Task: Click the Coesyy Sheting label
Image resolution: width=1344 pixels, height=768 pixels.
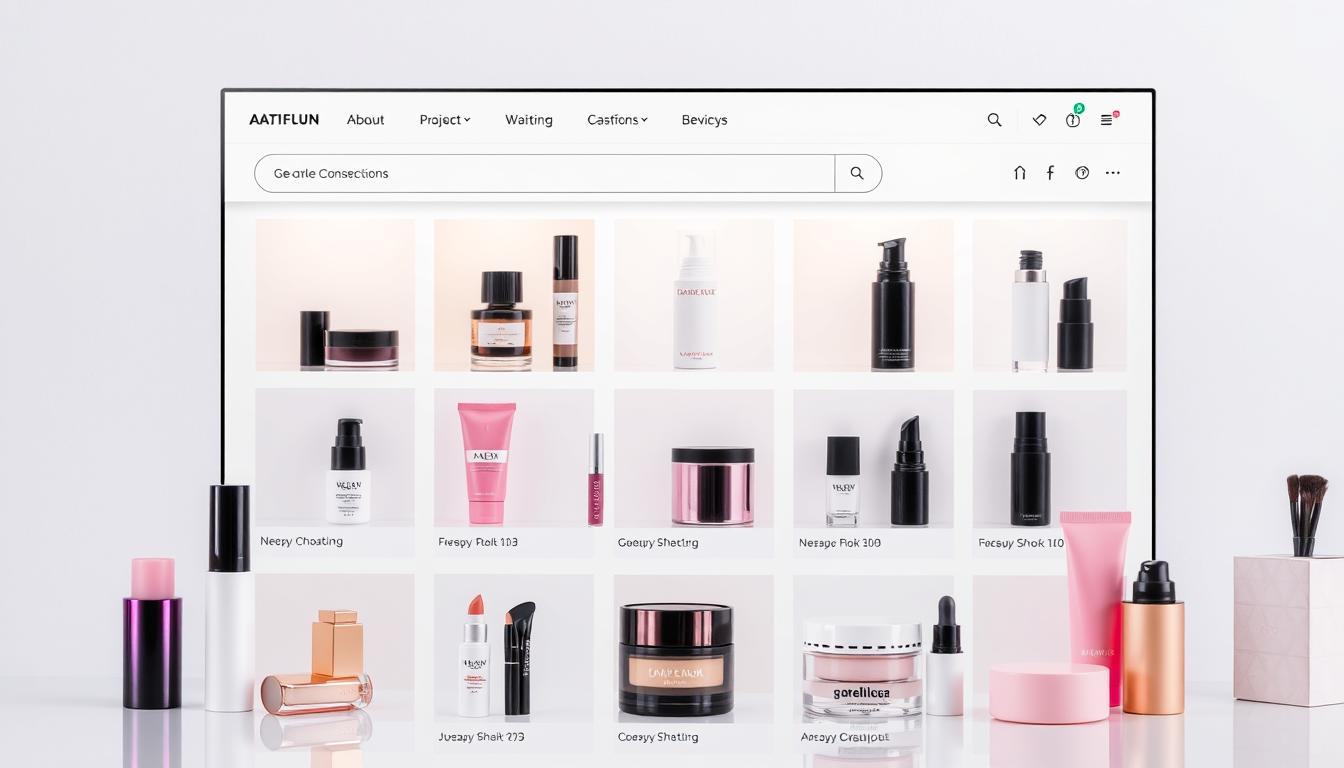Action: point(658,737)
